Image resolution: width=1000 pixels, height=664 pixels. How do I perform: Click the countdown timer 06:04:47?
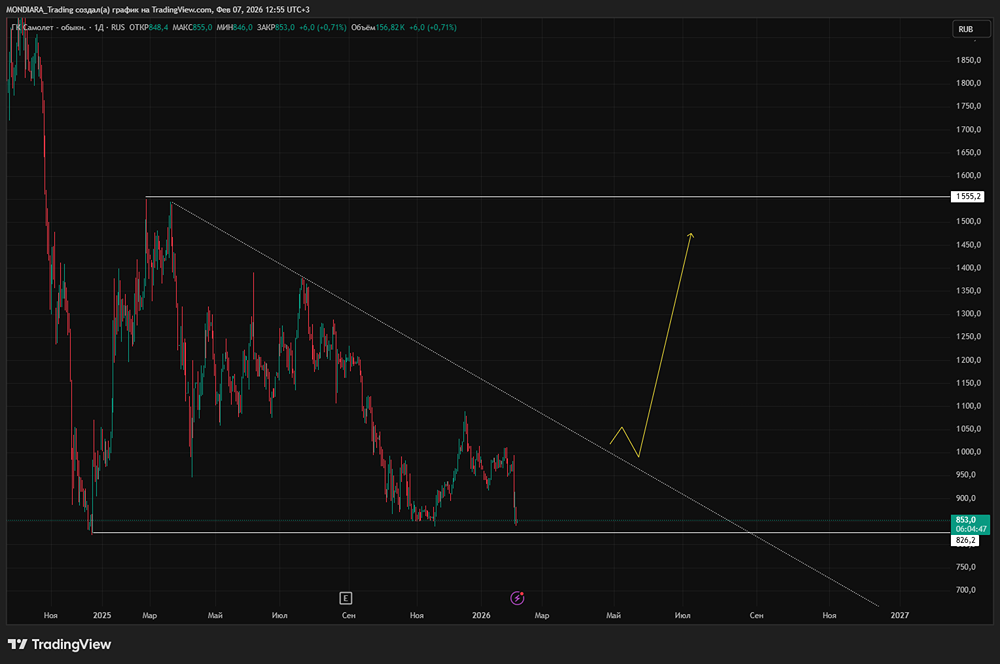pos(971,529)
